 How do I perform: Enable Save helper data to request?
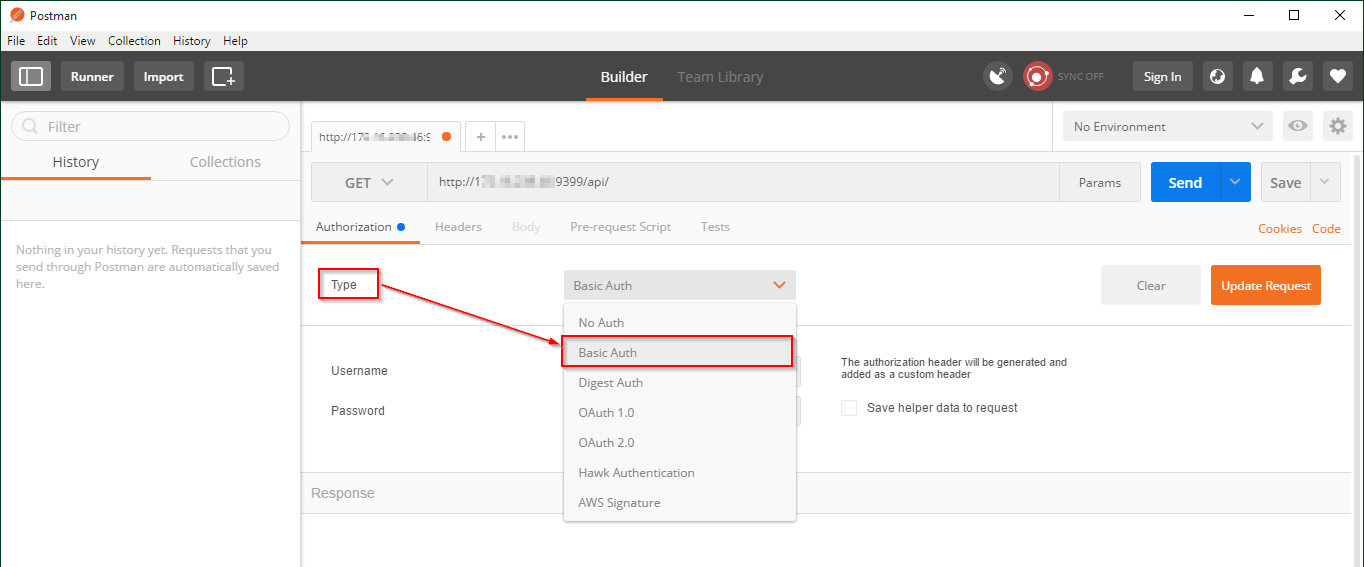coord(849,408)
